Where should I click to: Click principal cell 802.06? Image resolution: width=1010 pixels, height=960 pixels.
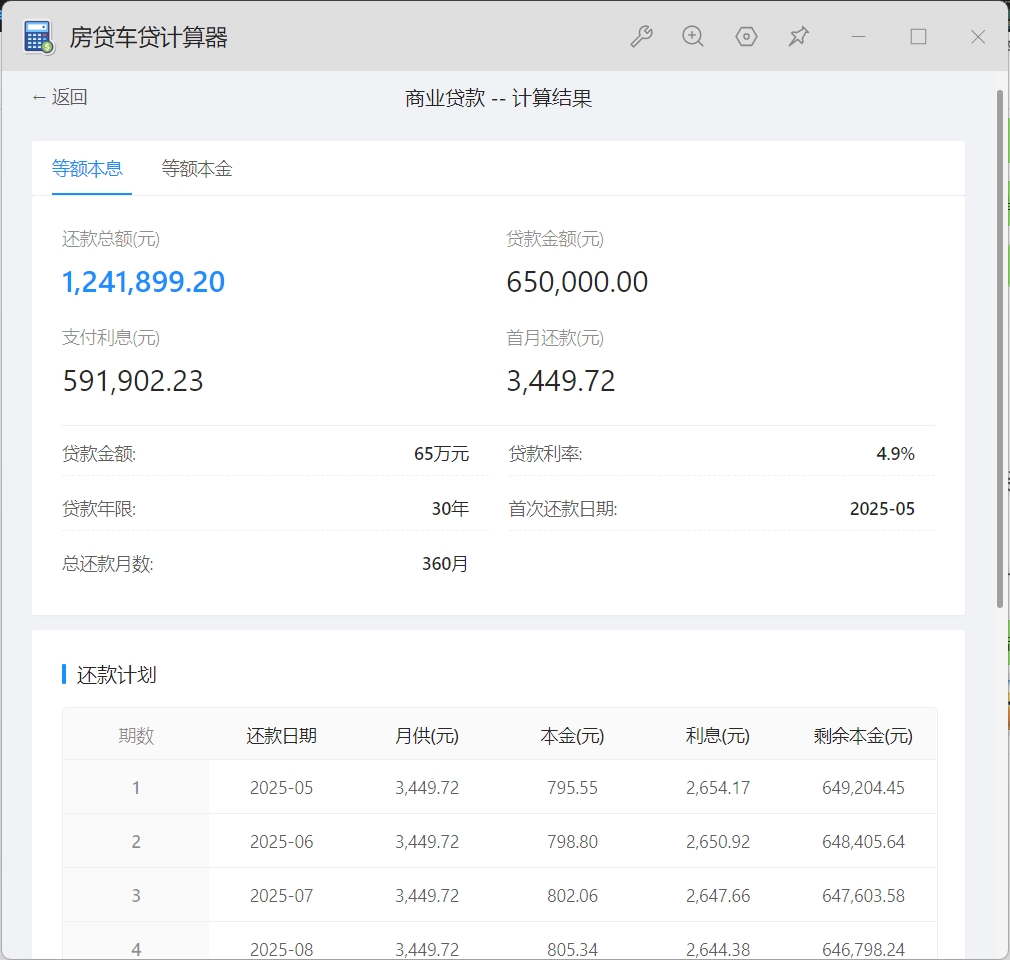[x=573, y=896]
